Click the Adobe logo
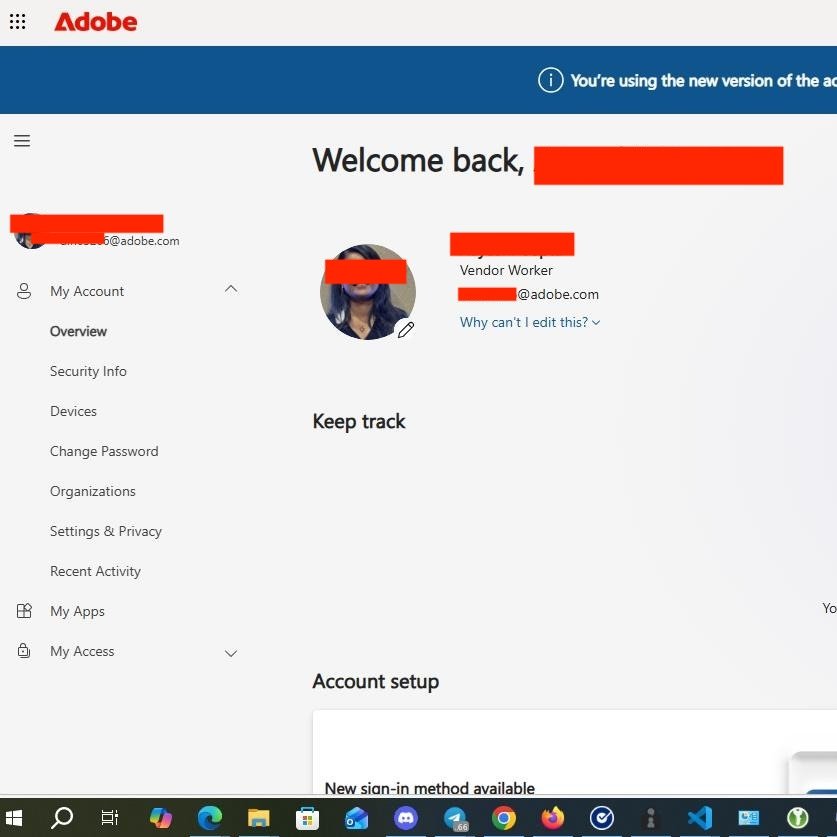This screenshot has height=837, width=837. [x=96, y=22]
